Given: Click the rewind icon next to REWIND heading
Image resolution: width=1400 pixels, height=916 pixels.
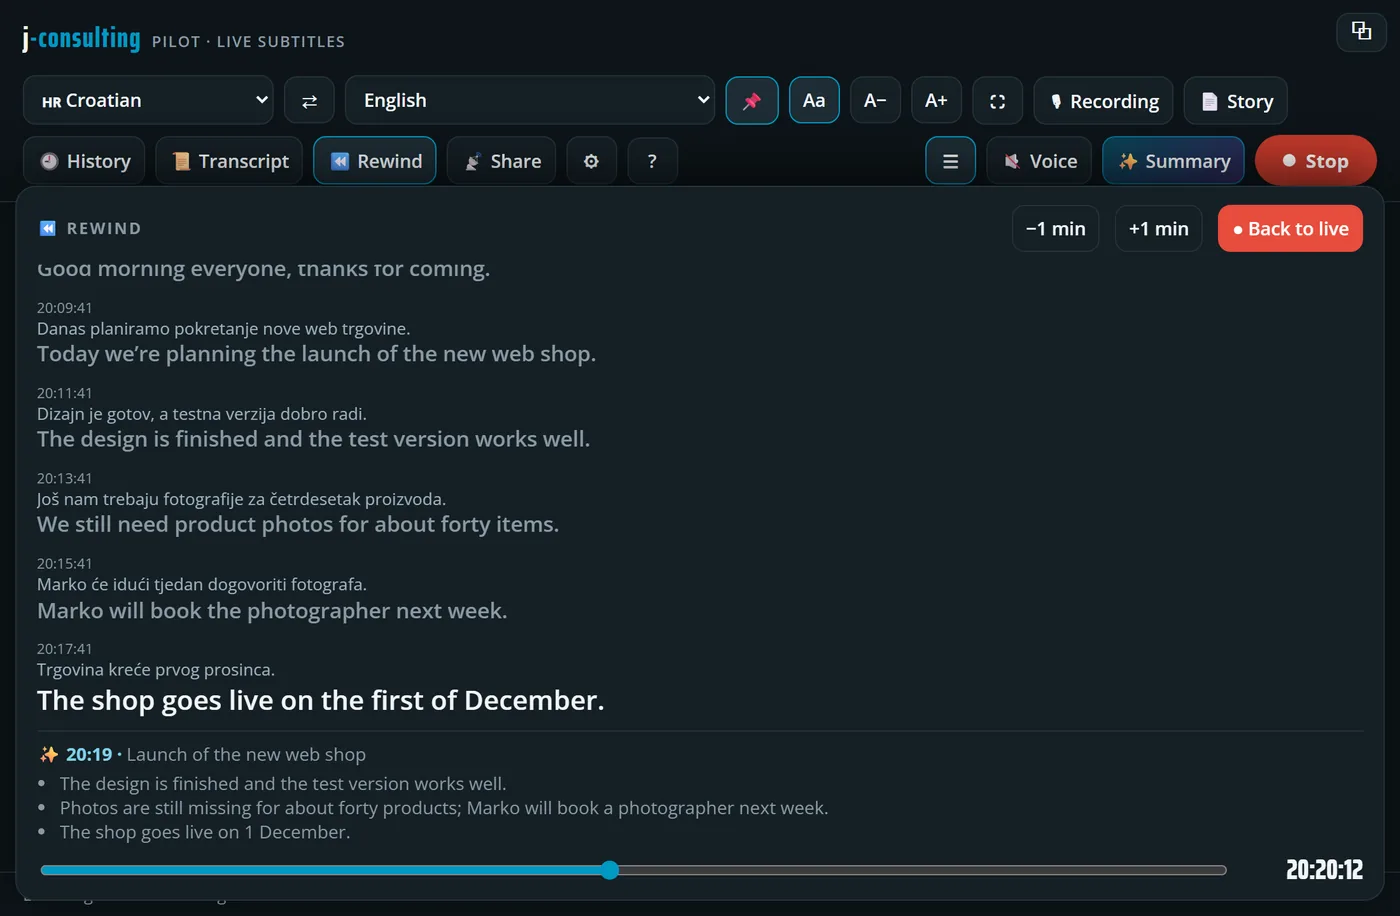Looking at the screenshot, I should click(47, 228).
